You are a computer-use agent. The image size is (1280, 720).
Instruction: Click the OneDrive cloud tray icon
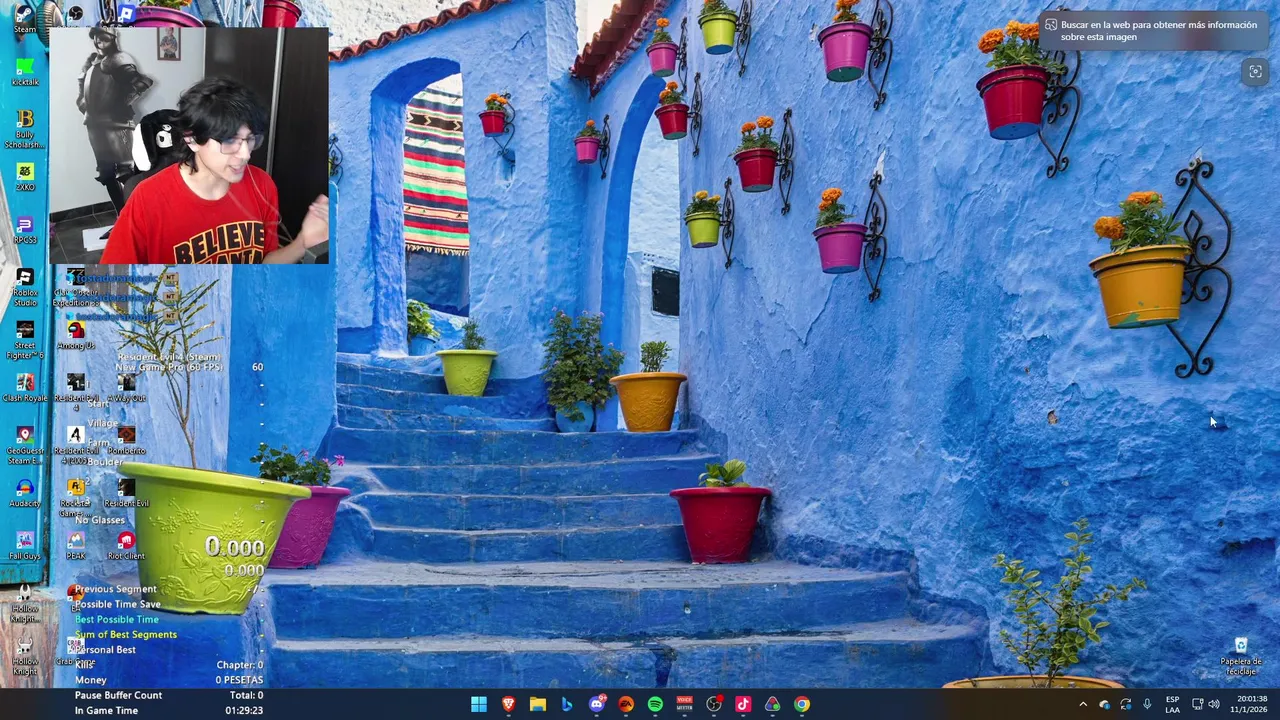point(1105,704)
